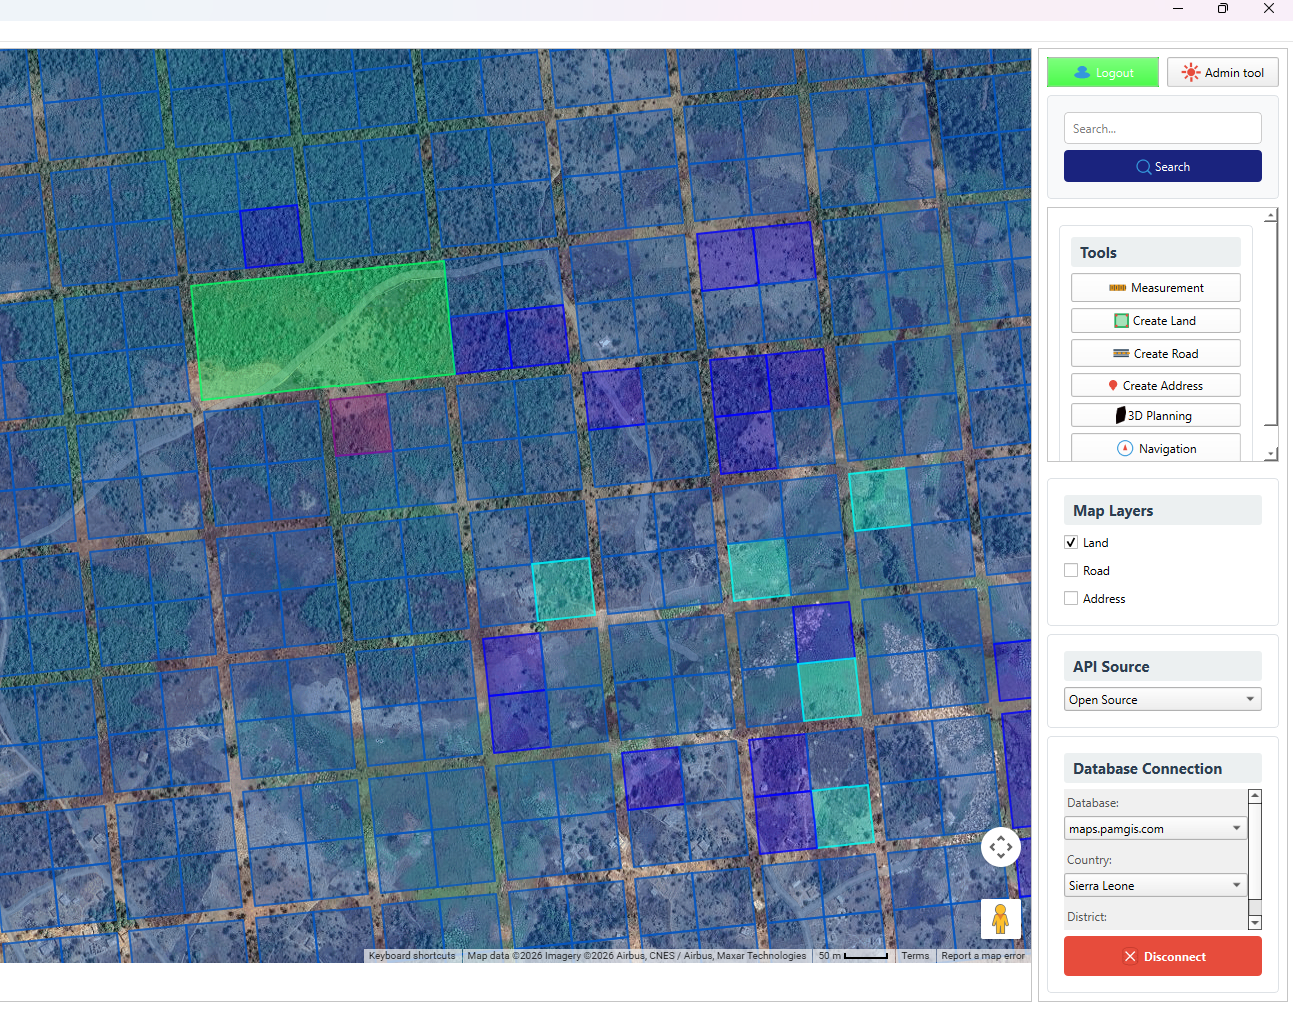
Task: Select the large green land parcel
Action: [x=322, y=330]
